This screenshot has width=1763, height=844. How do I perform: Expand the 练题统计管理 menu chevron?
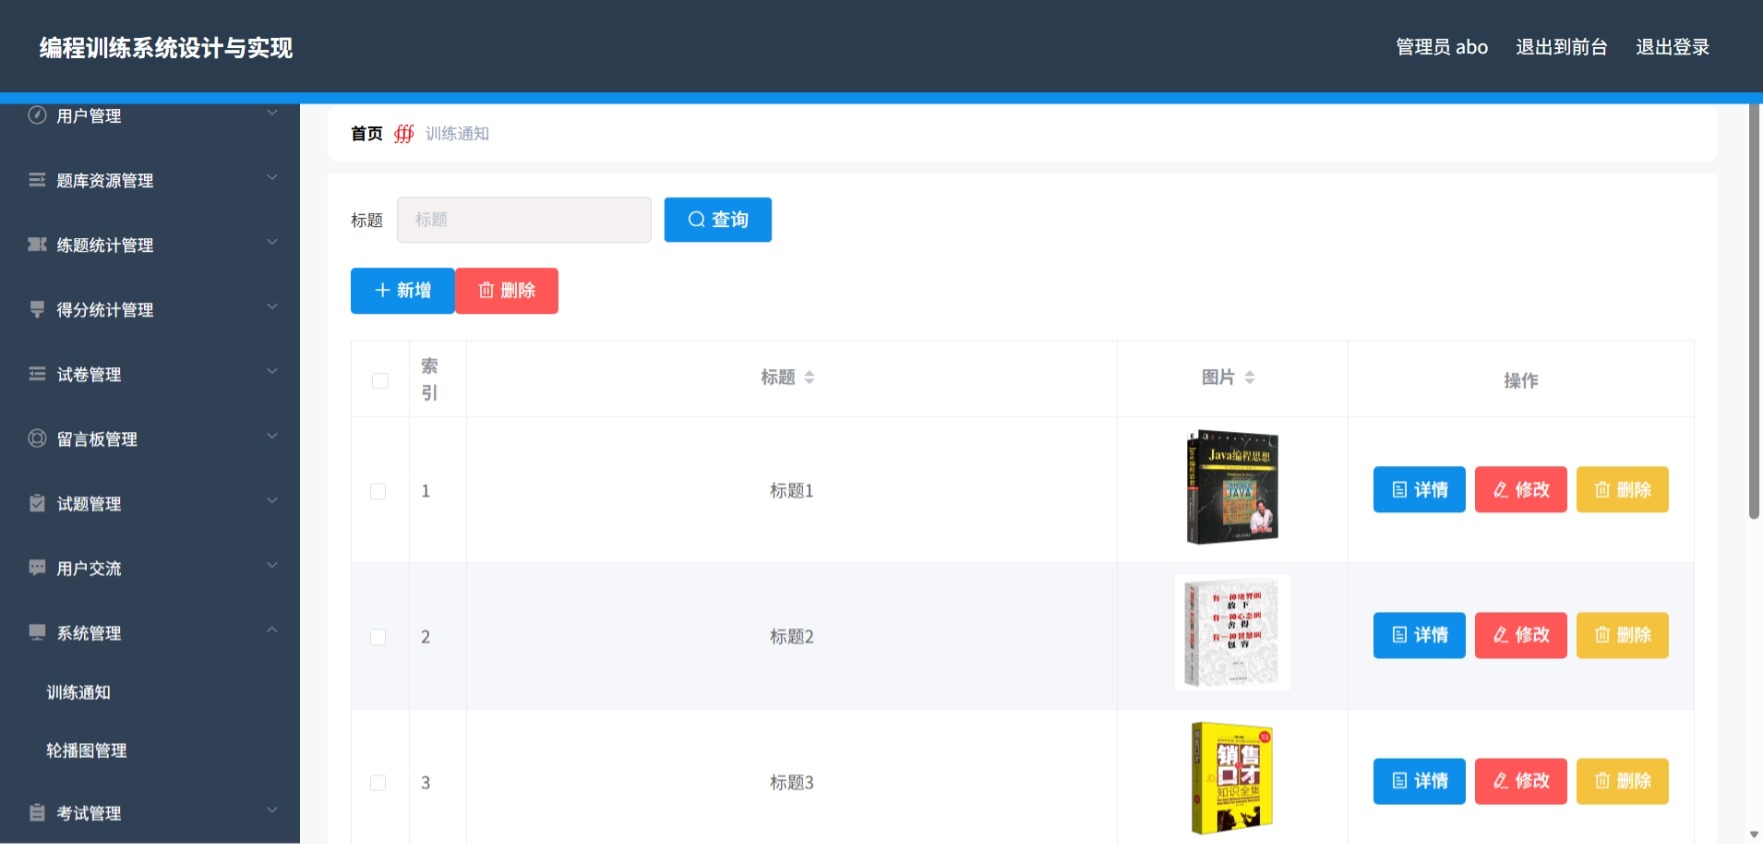click(272, 242)
